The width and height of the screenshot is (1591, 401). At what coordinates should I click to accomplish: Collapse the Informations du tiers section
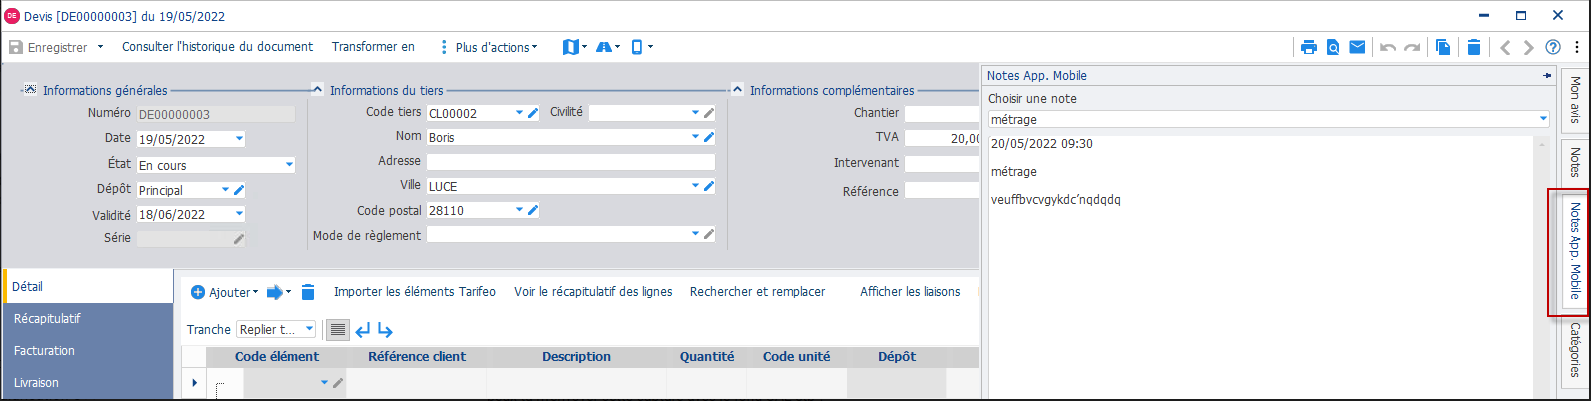(x=317, y=89)
